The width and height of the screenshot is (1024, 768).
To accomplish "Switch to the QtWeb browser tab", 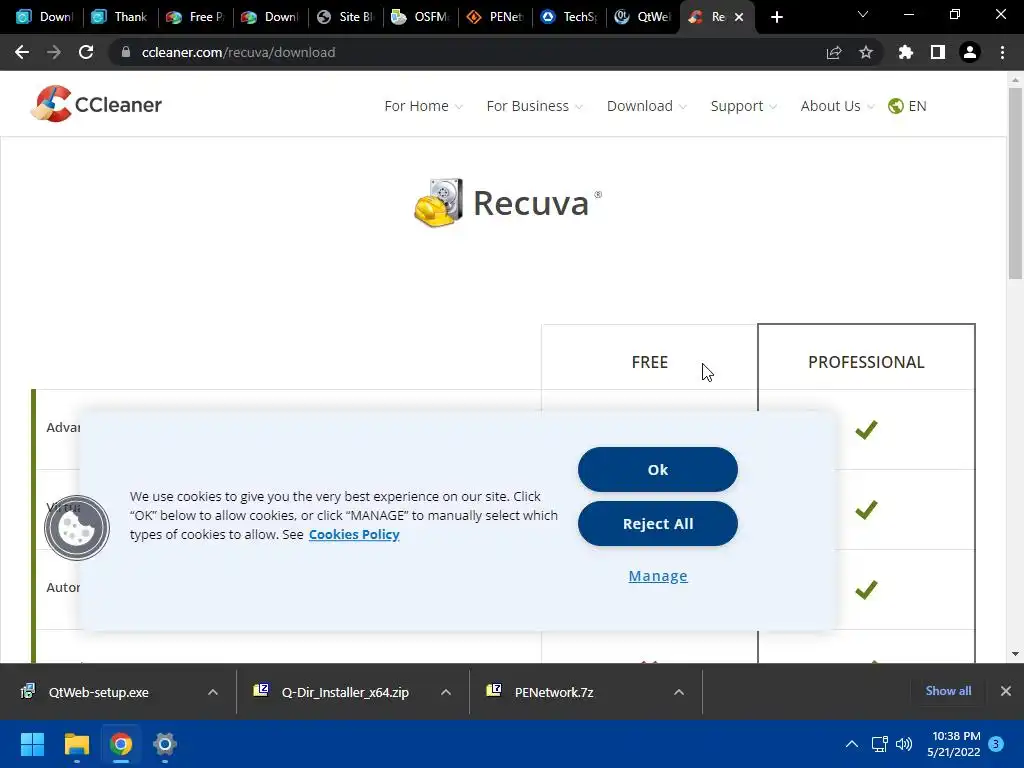I will [x=645, y=17].
